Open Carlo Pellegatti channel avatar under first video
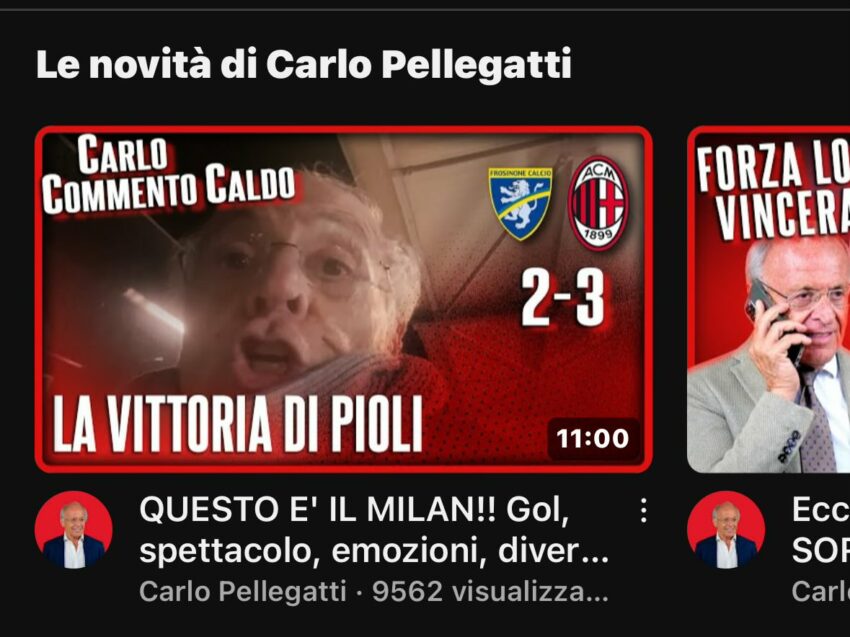This screenshot has width=850, height=637. (74, 530)
